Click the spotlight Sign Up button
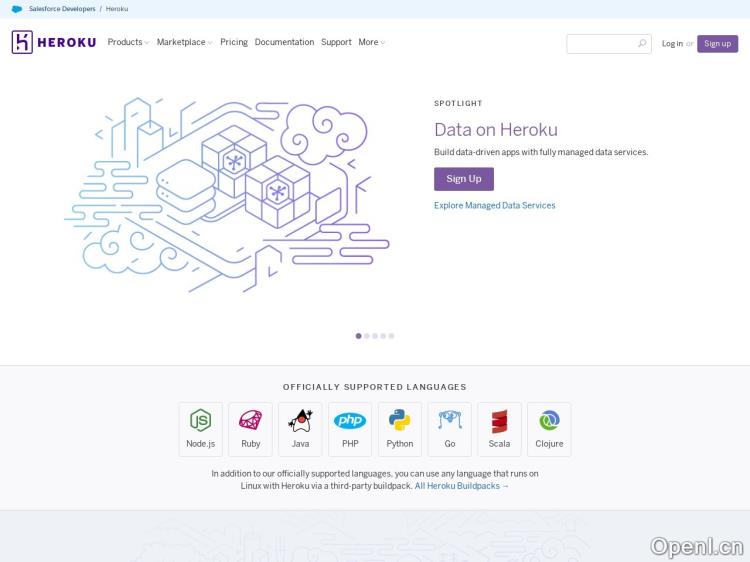This screenshot has height=562, width=750. point(463,179)
